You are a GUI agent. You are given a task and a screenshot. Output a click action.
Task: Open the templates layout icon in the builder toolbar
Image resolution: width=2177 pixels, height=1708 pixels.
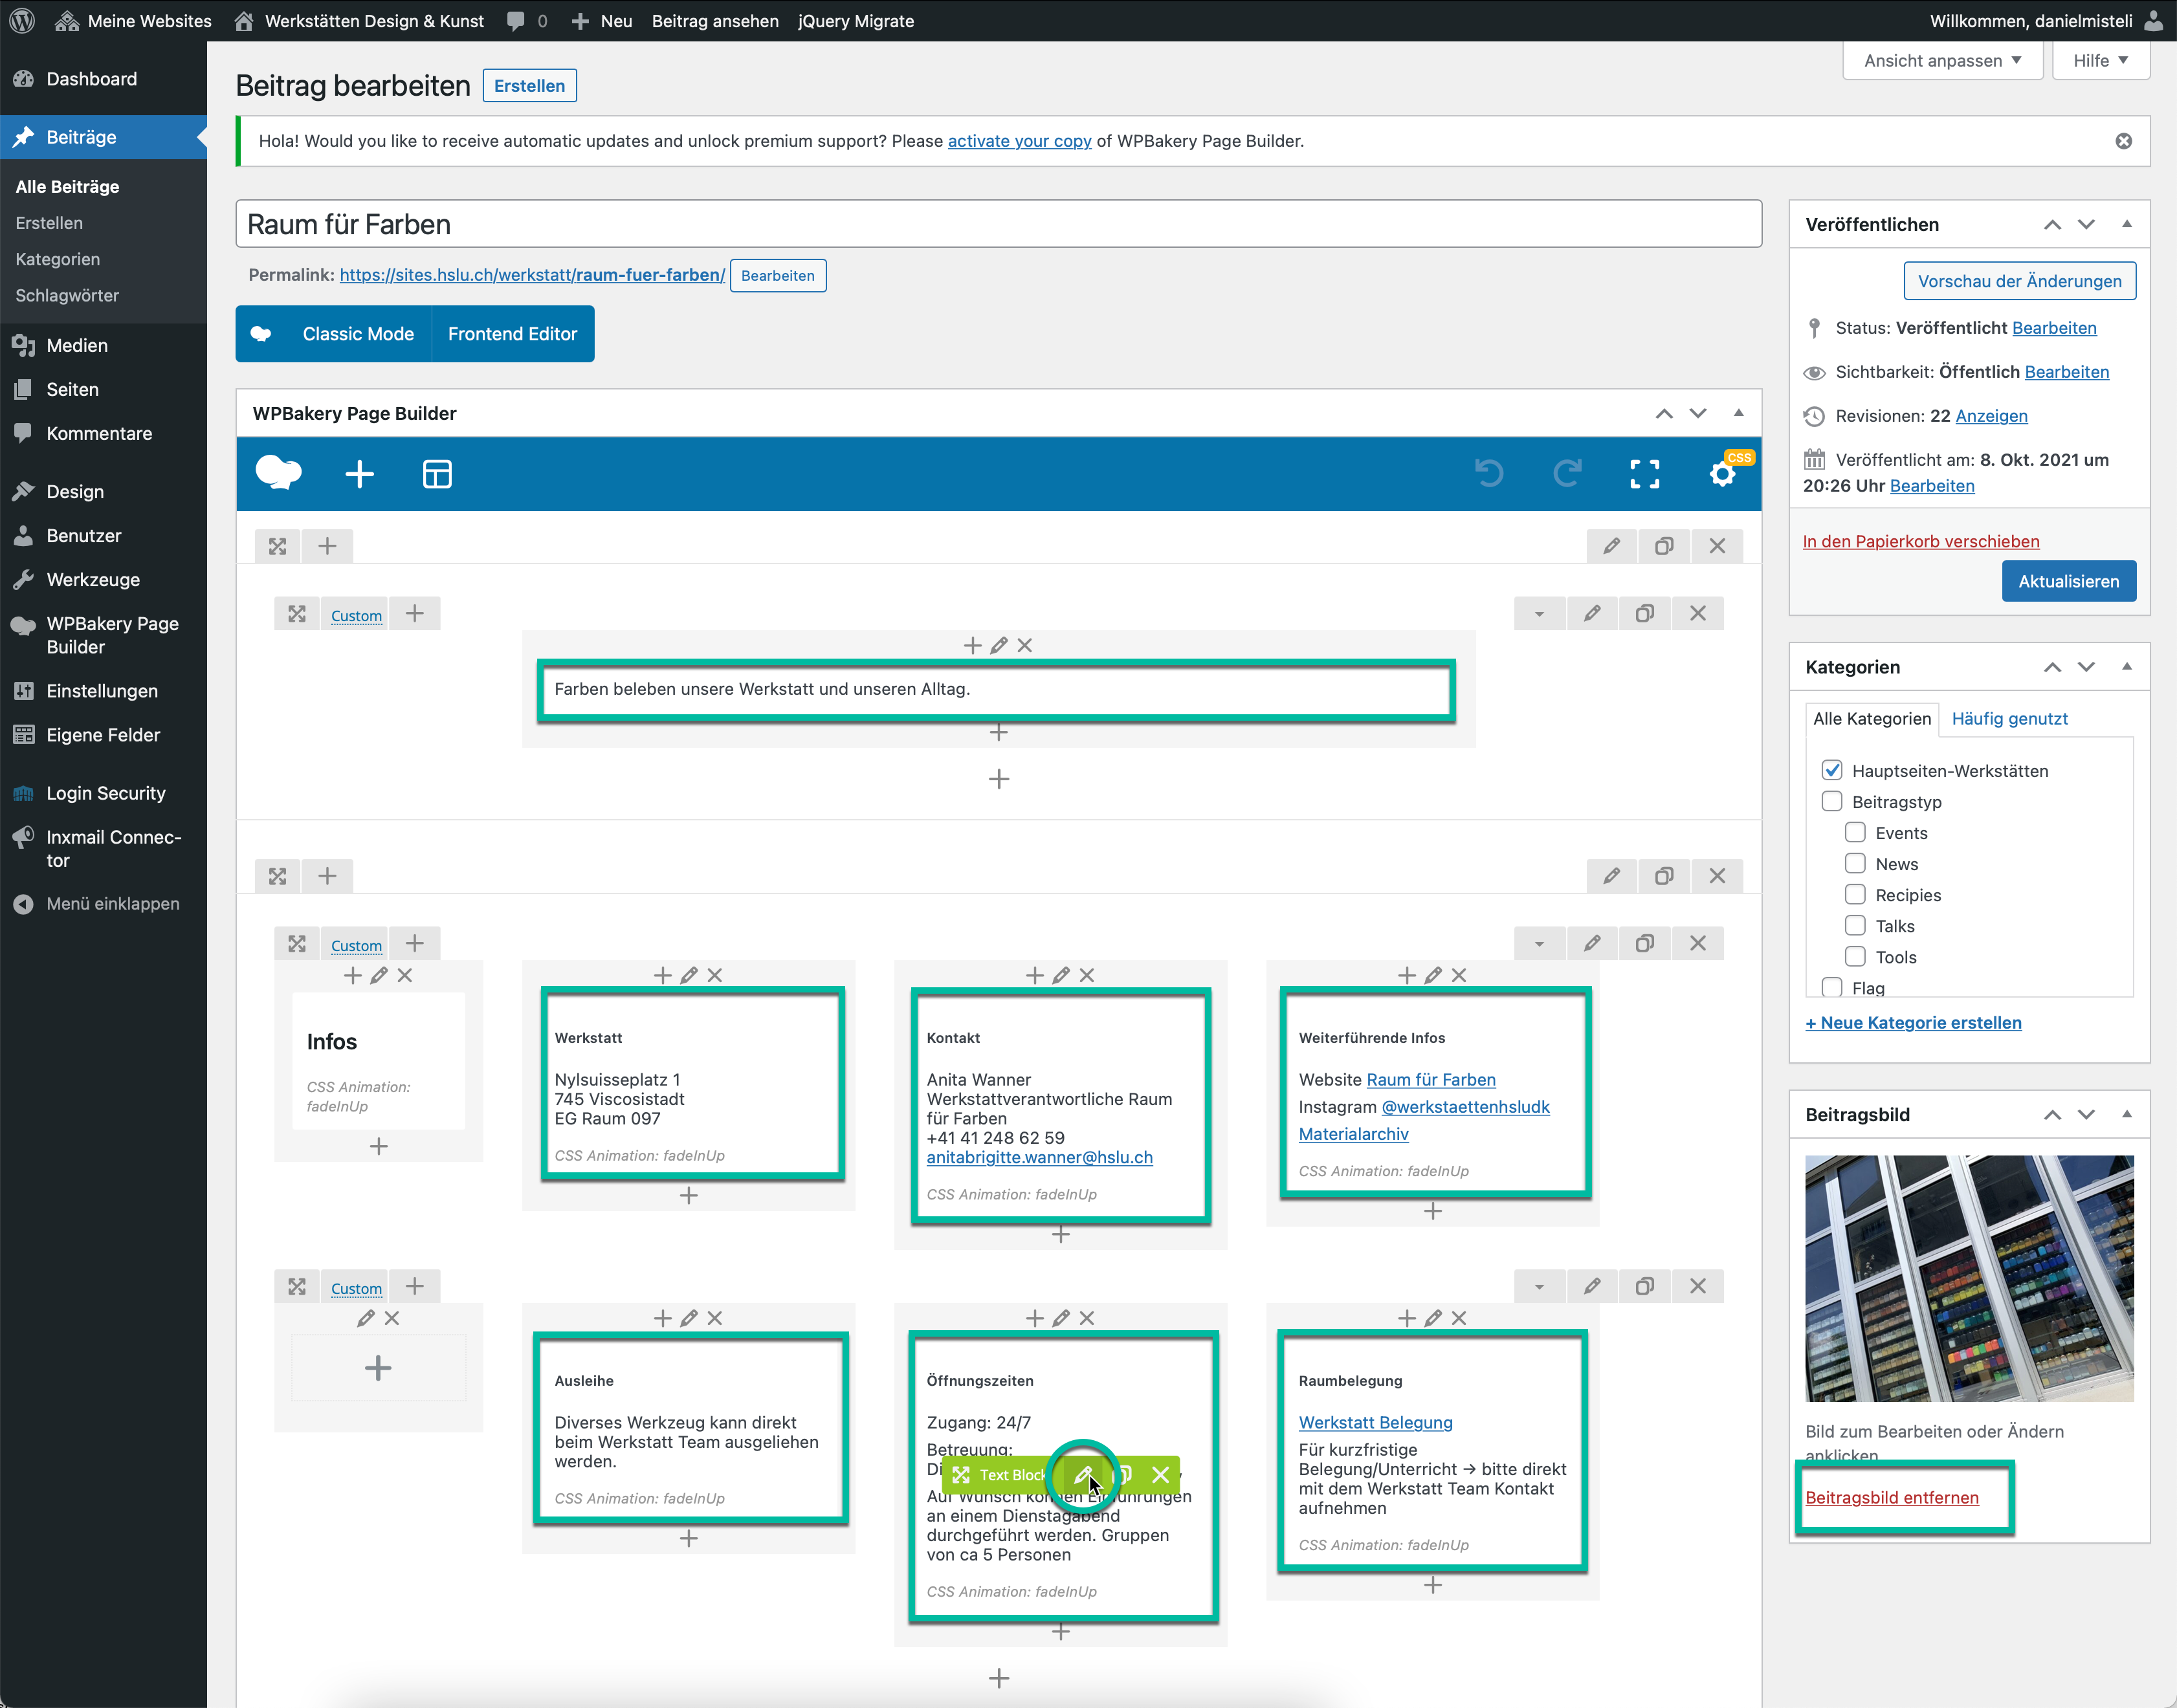[x=437, y=474]
